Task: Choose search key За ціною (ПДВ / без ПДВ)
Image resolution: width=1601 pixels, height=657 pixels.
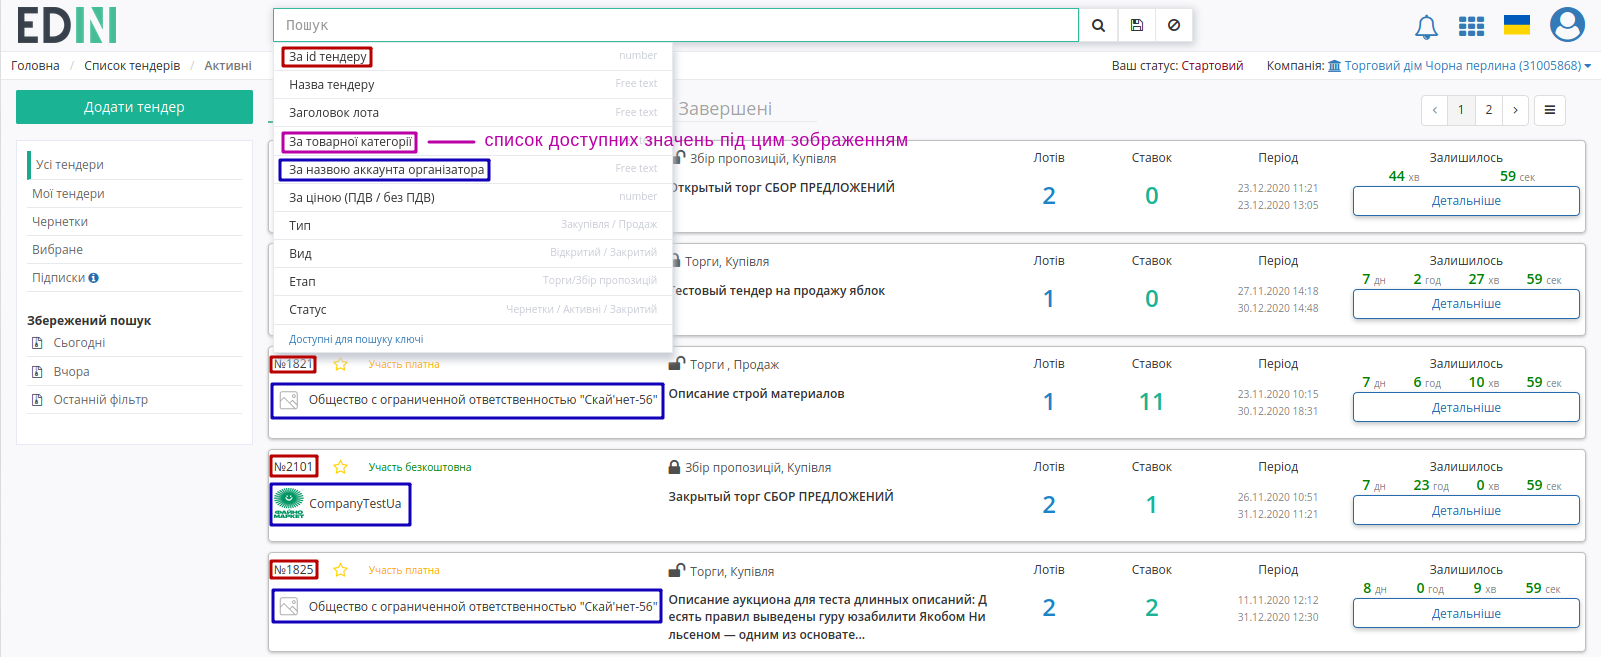Action: coord(473,197)
